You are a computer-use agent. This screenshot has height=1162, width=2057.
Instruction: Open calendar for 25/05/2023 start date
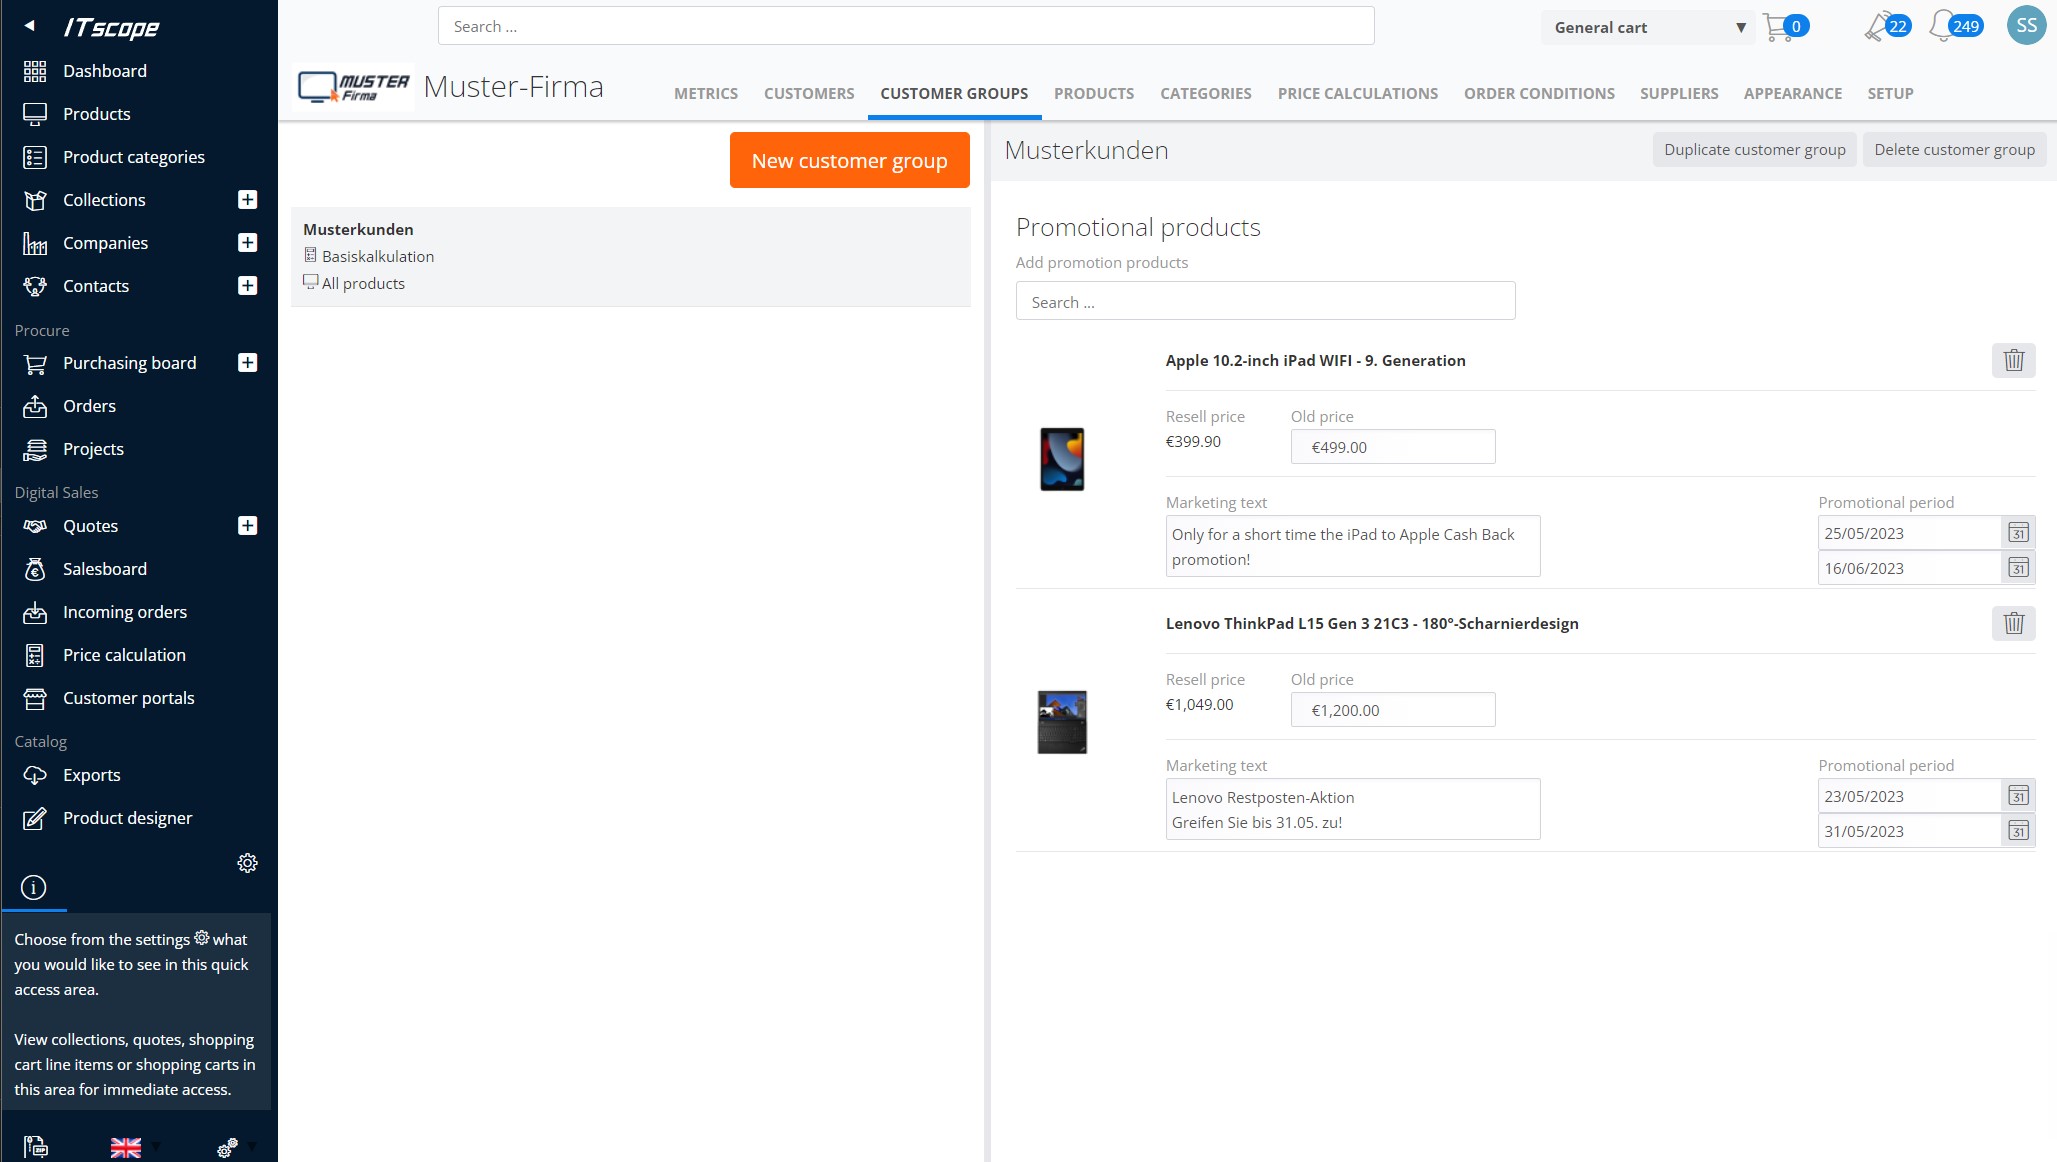click(x=2018, y=533)
